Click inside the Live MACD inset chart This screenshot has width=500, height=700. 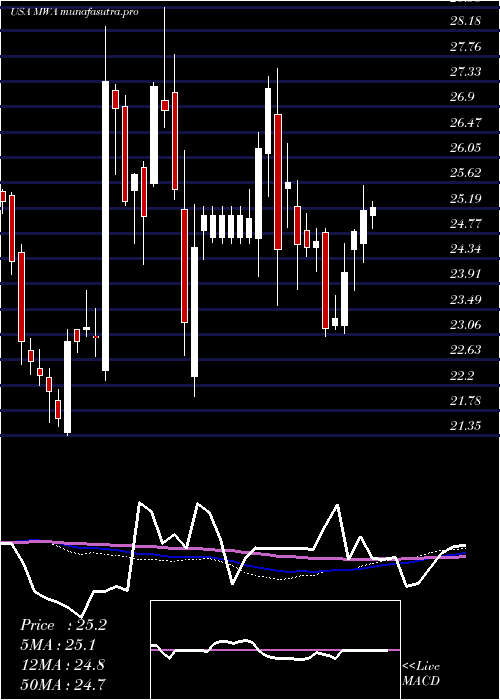[275, 650]
